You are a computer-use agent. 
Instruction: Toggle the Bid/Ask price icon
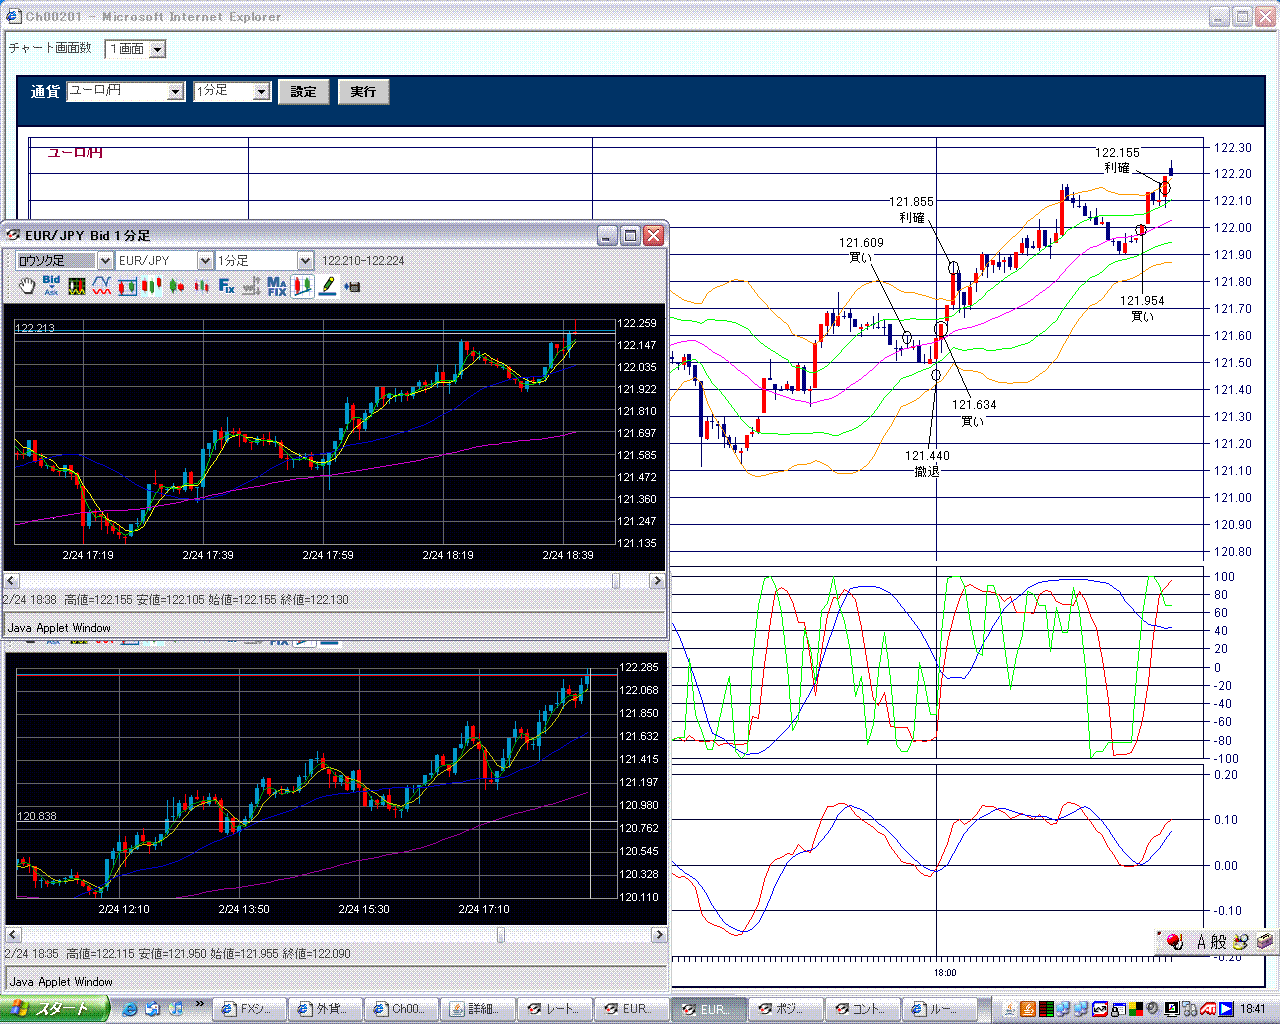[51, 286]
